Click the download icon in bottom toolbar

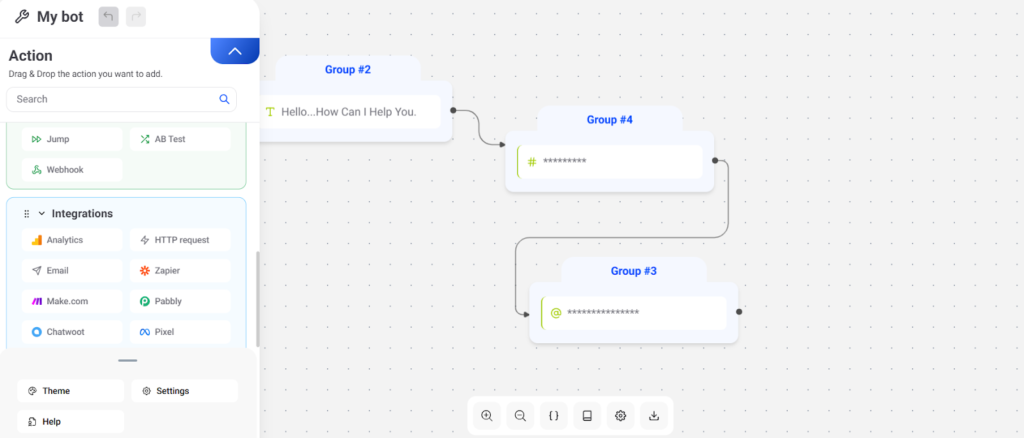654,416
